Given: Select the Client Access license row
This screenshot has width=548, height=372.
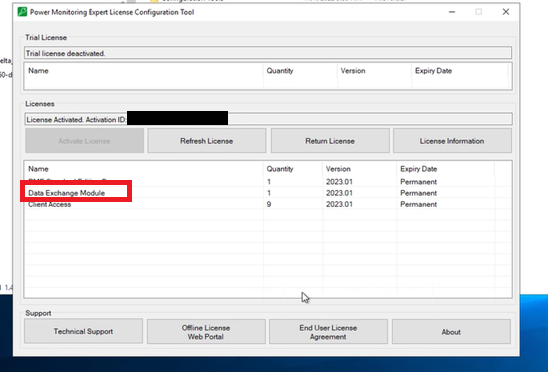Looking at the screenshot, I should 268,204.
